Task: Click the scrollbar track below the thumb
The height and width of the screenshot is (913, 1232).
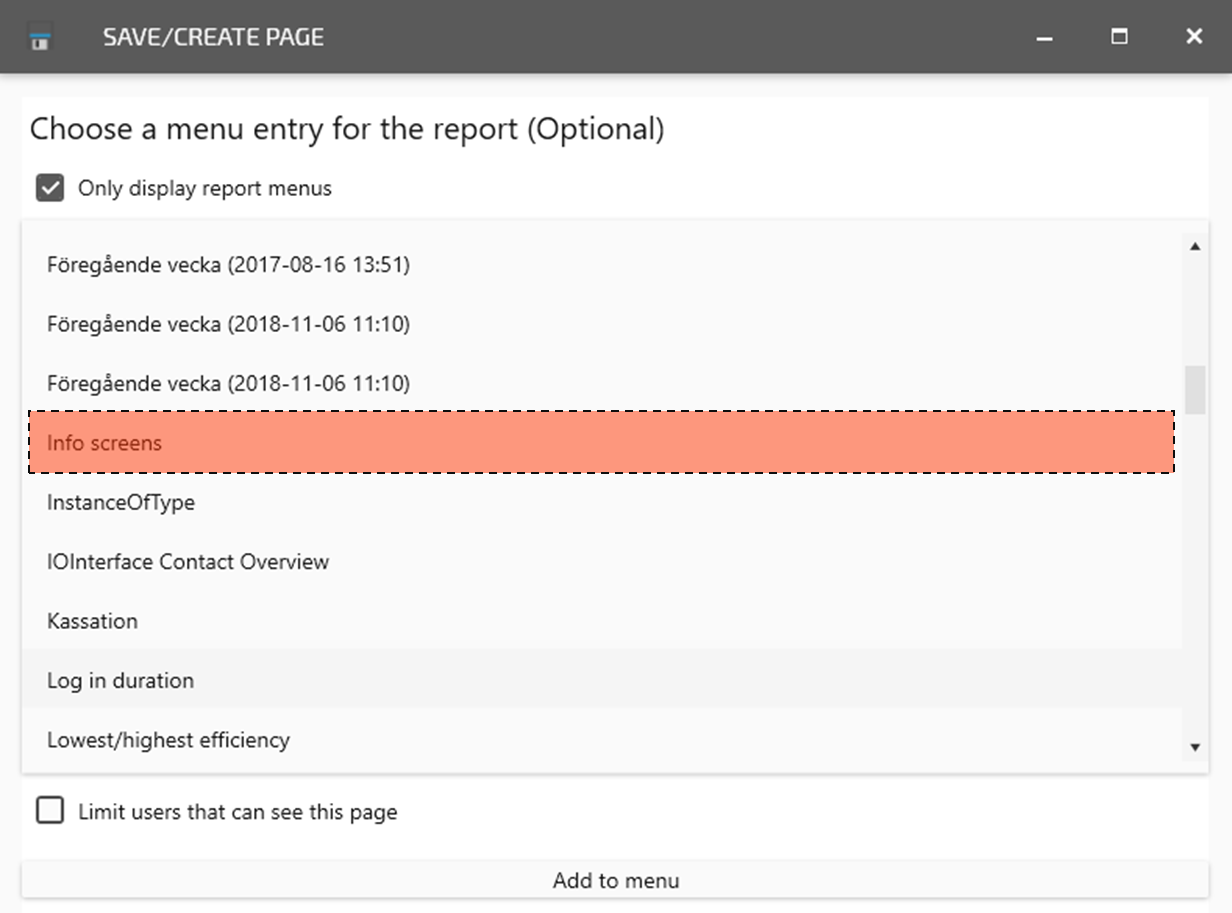Action: [1195, 580]
